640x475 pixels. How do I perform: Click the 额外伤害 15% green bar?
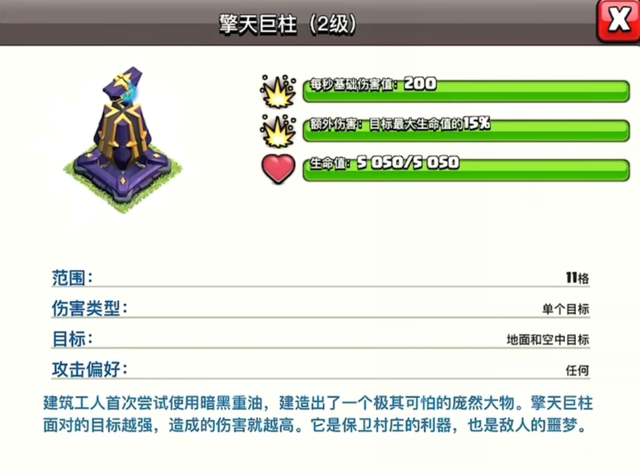point(466,130)
